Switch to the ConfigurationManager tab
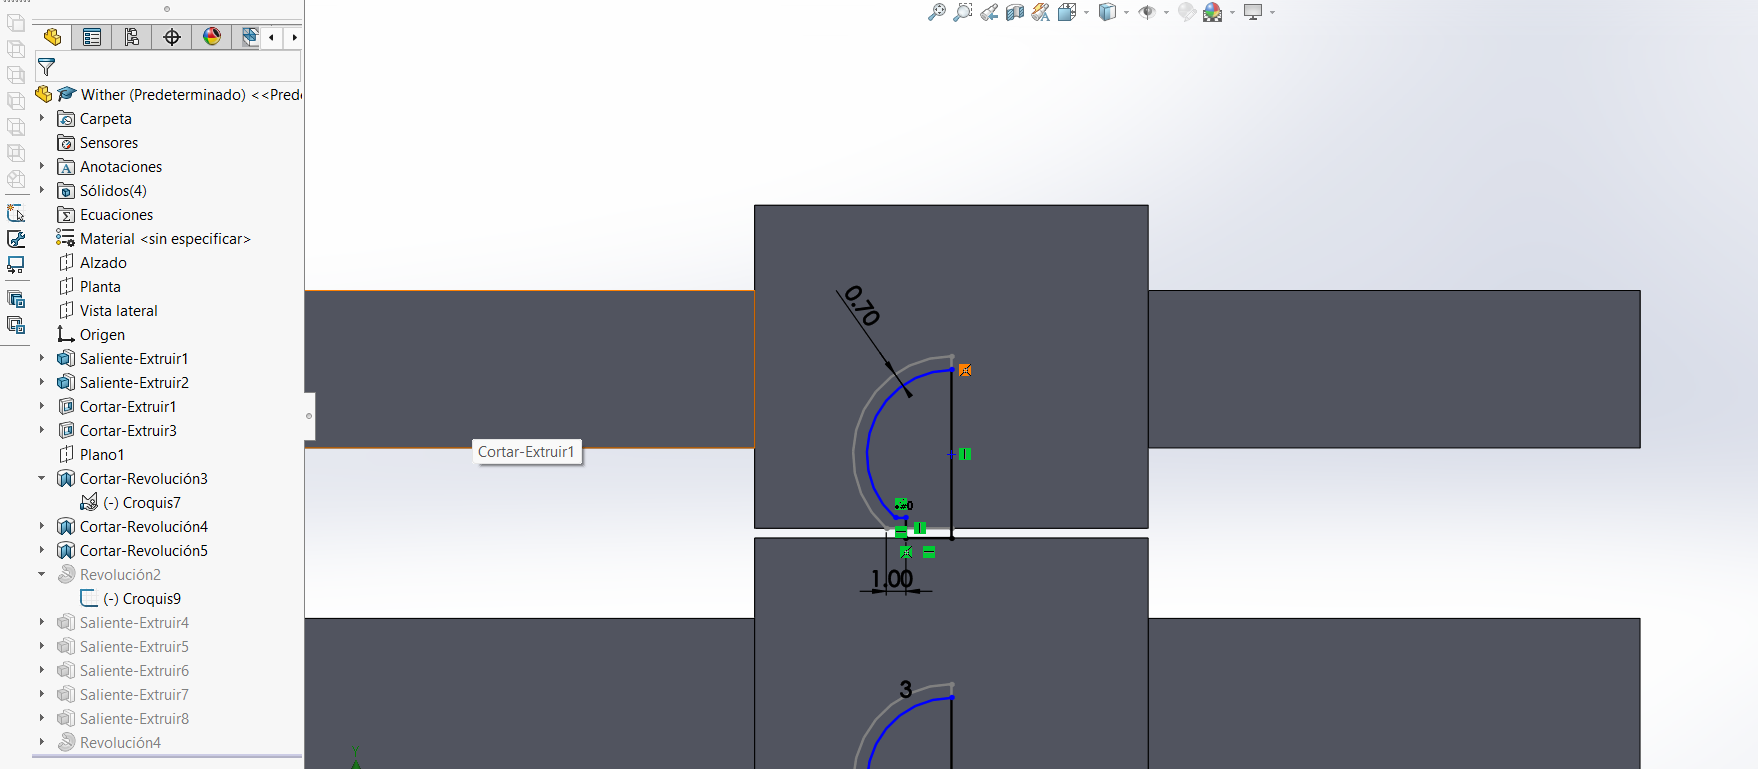The height and width of the screenshot is (769, 1758). tap(132, 37)
